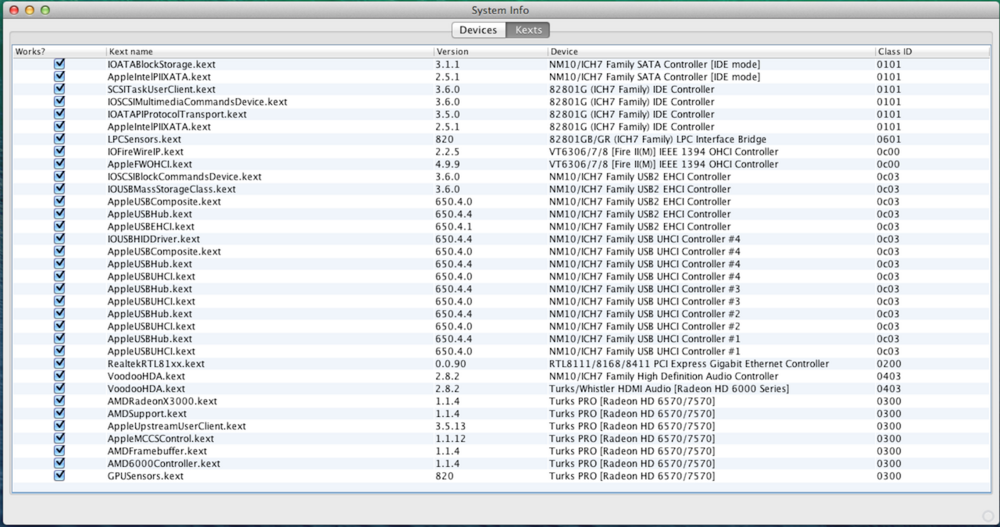This screenshot has height=527, width=1000.
Task: Switch to the Devices tab
Action: [x=477, y=30]
